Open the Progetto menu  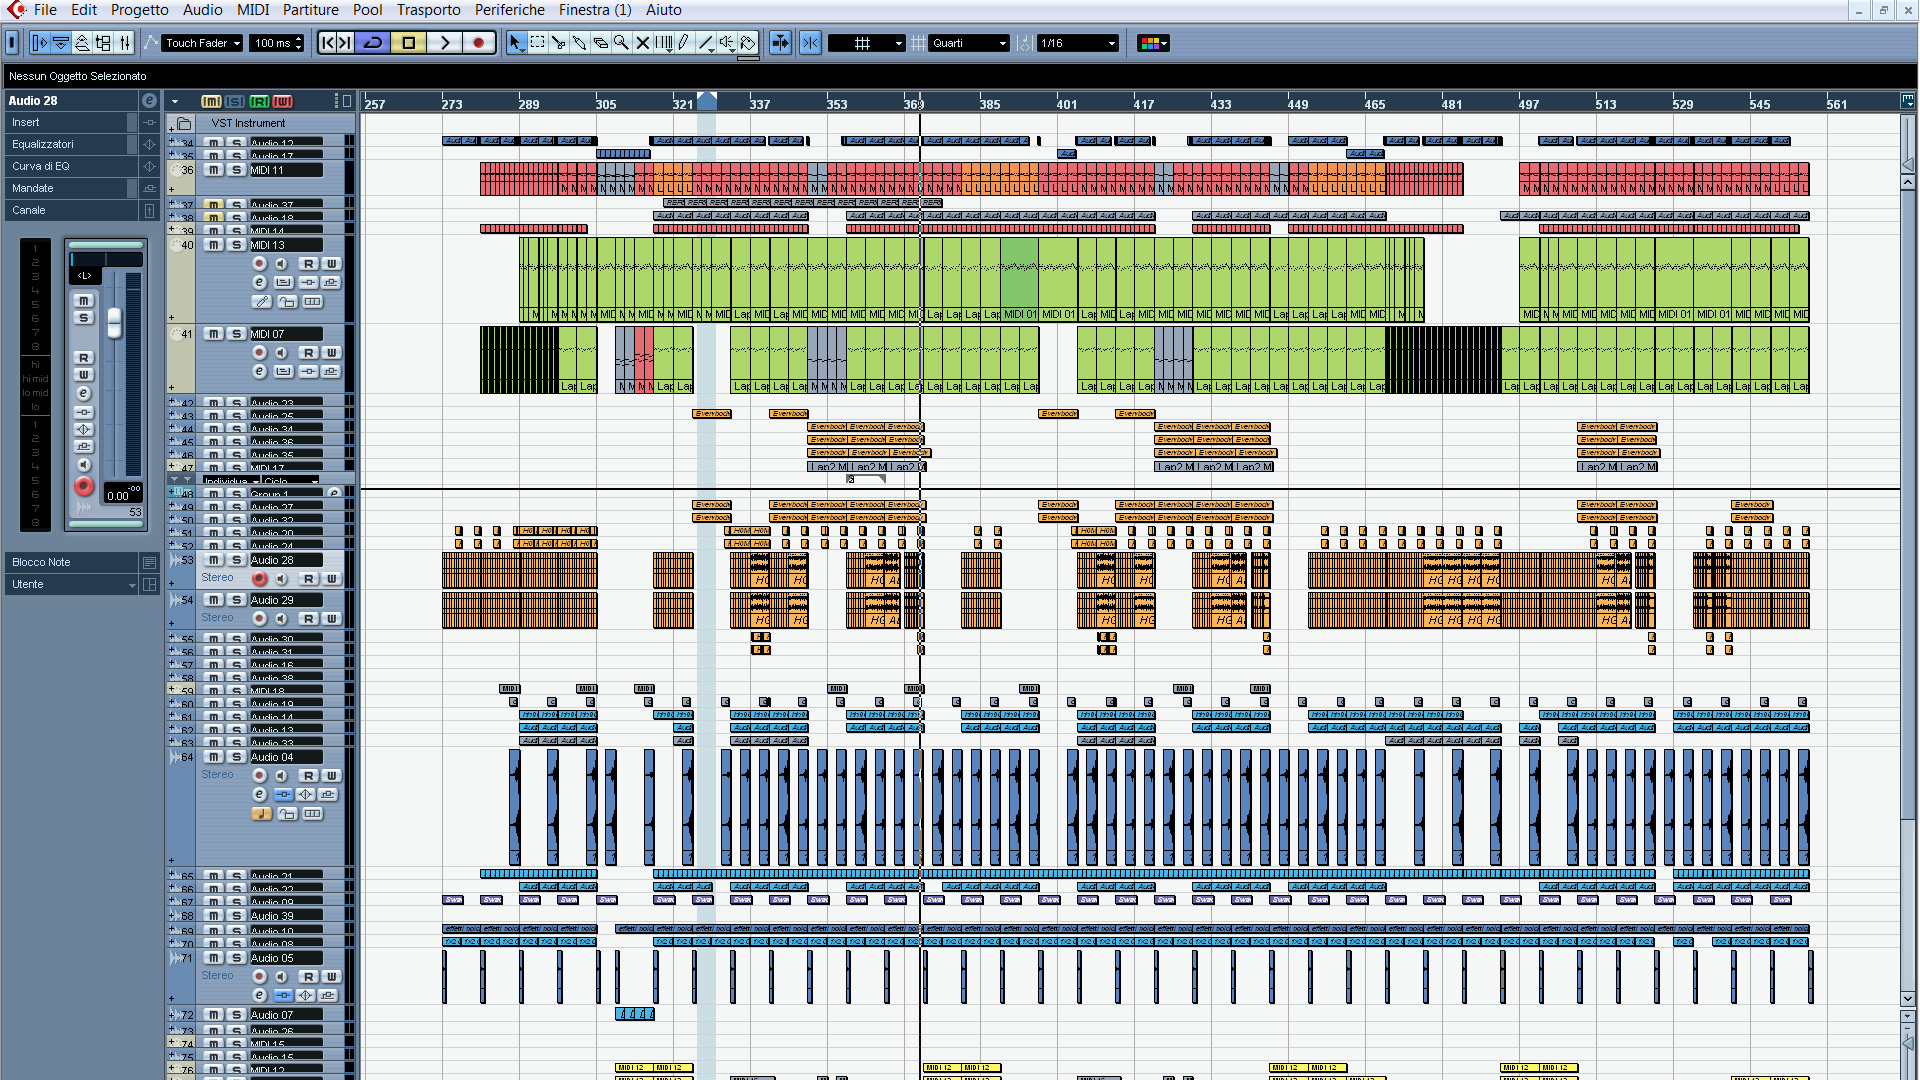click(139, 10)
